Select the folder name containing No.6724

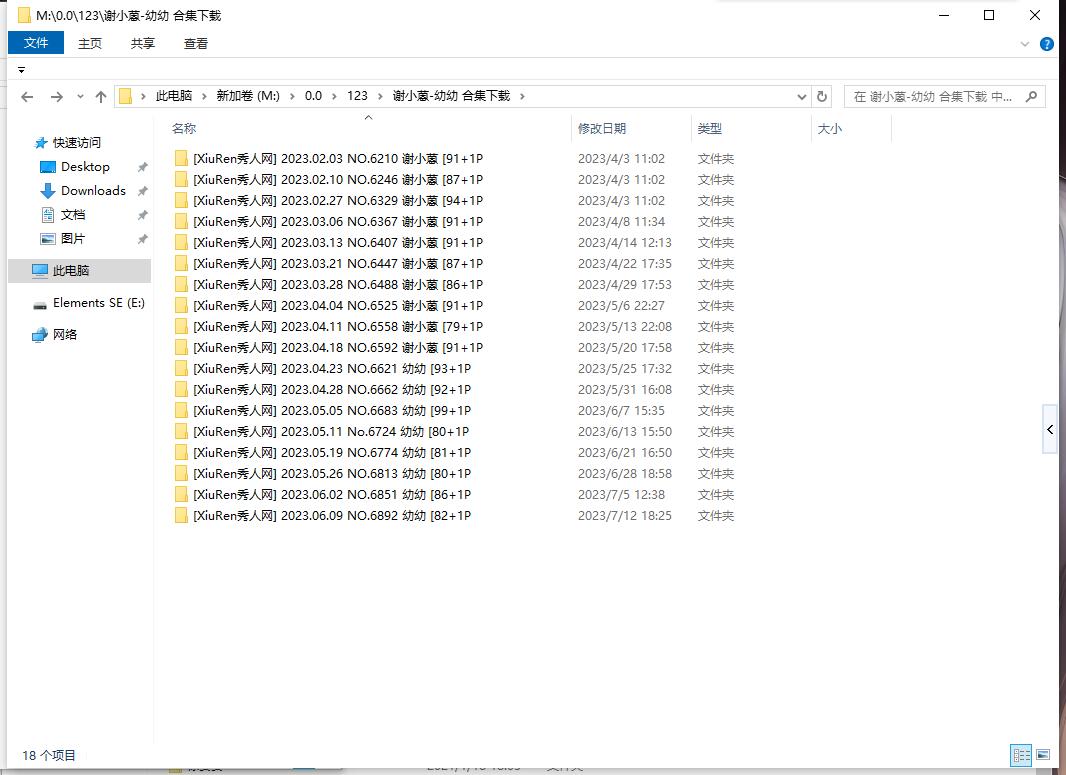[331, 432]
